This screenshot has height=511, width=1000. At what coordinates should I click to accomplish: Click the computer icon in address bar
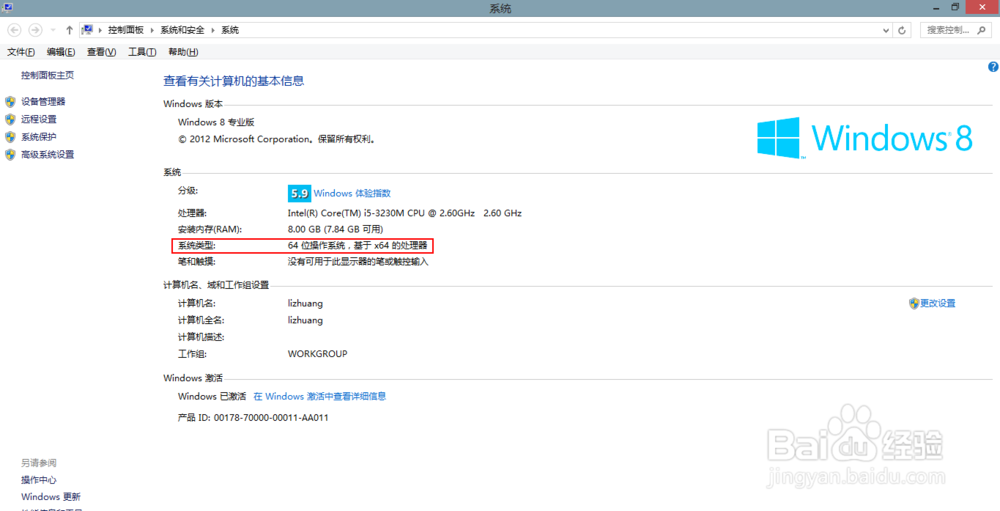pyautogui.click(x=87, y=30)
